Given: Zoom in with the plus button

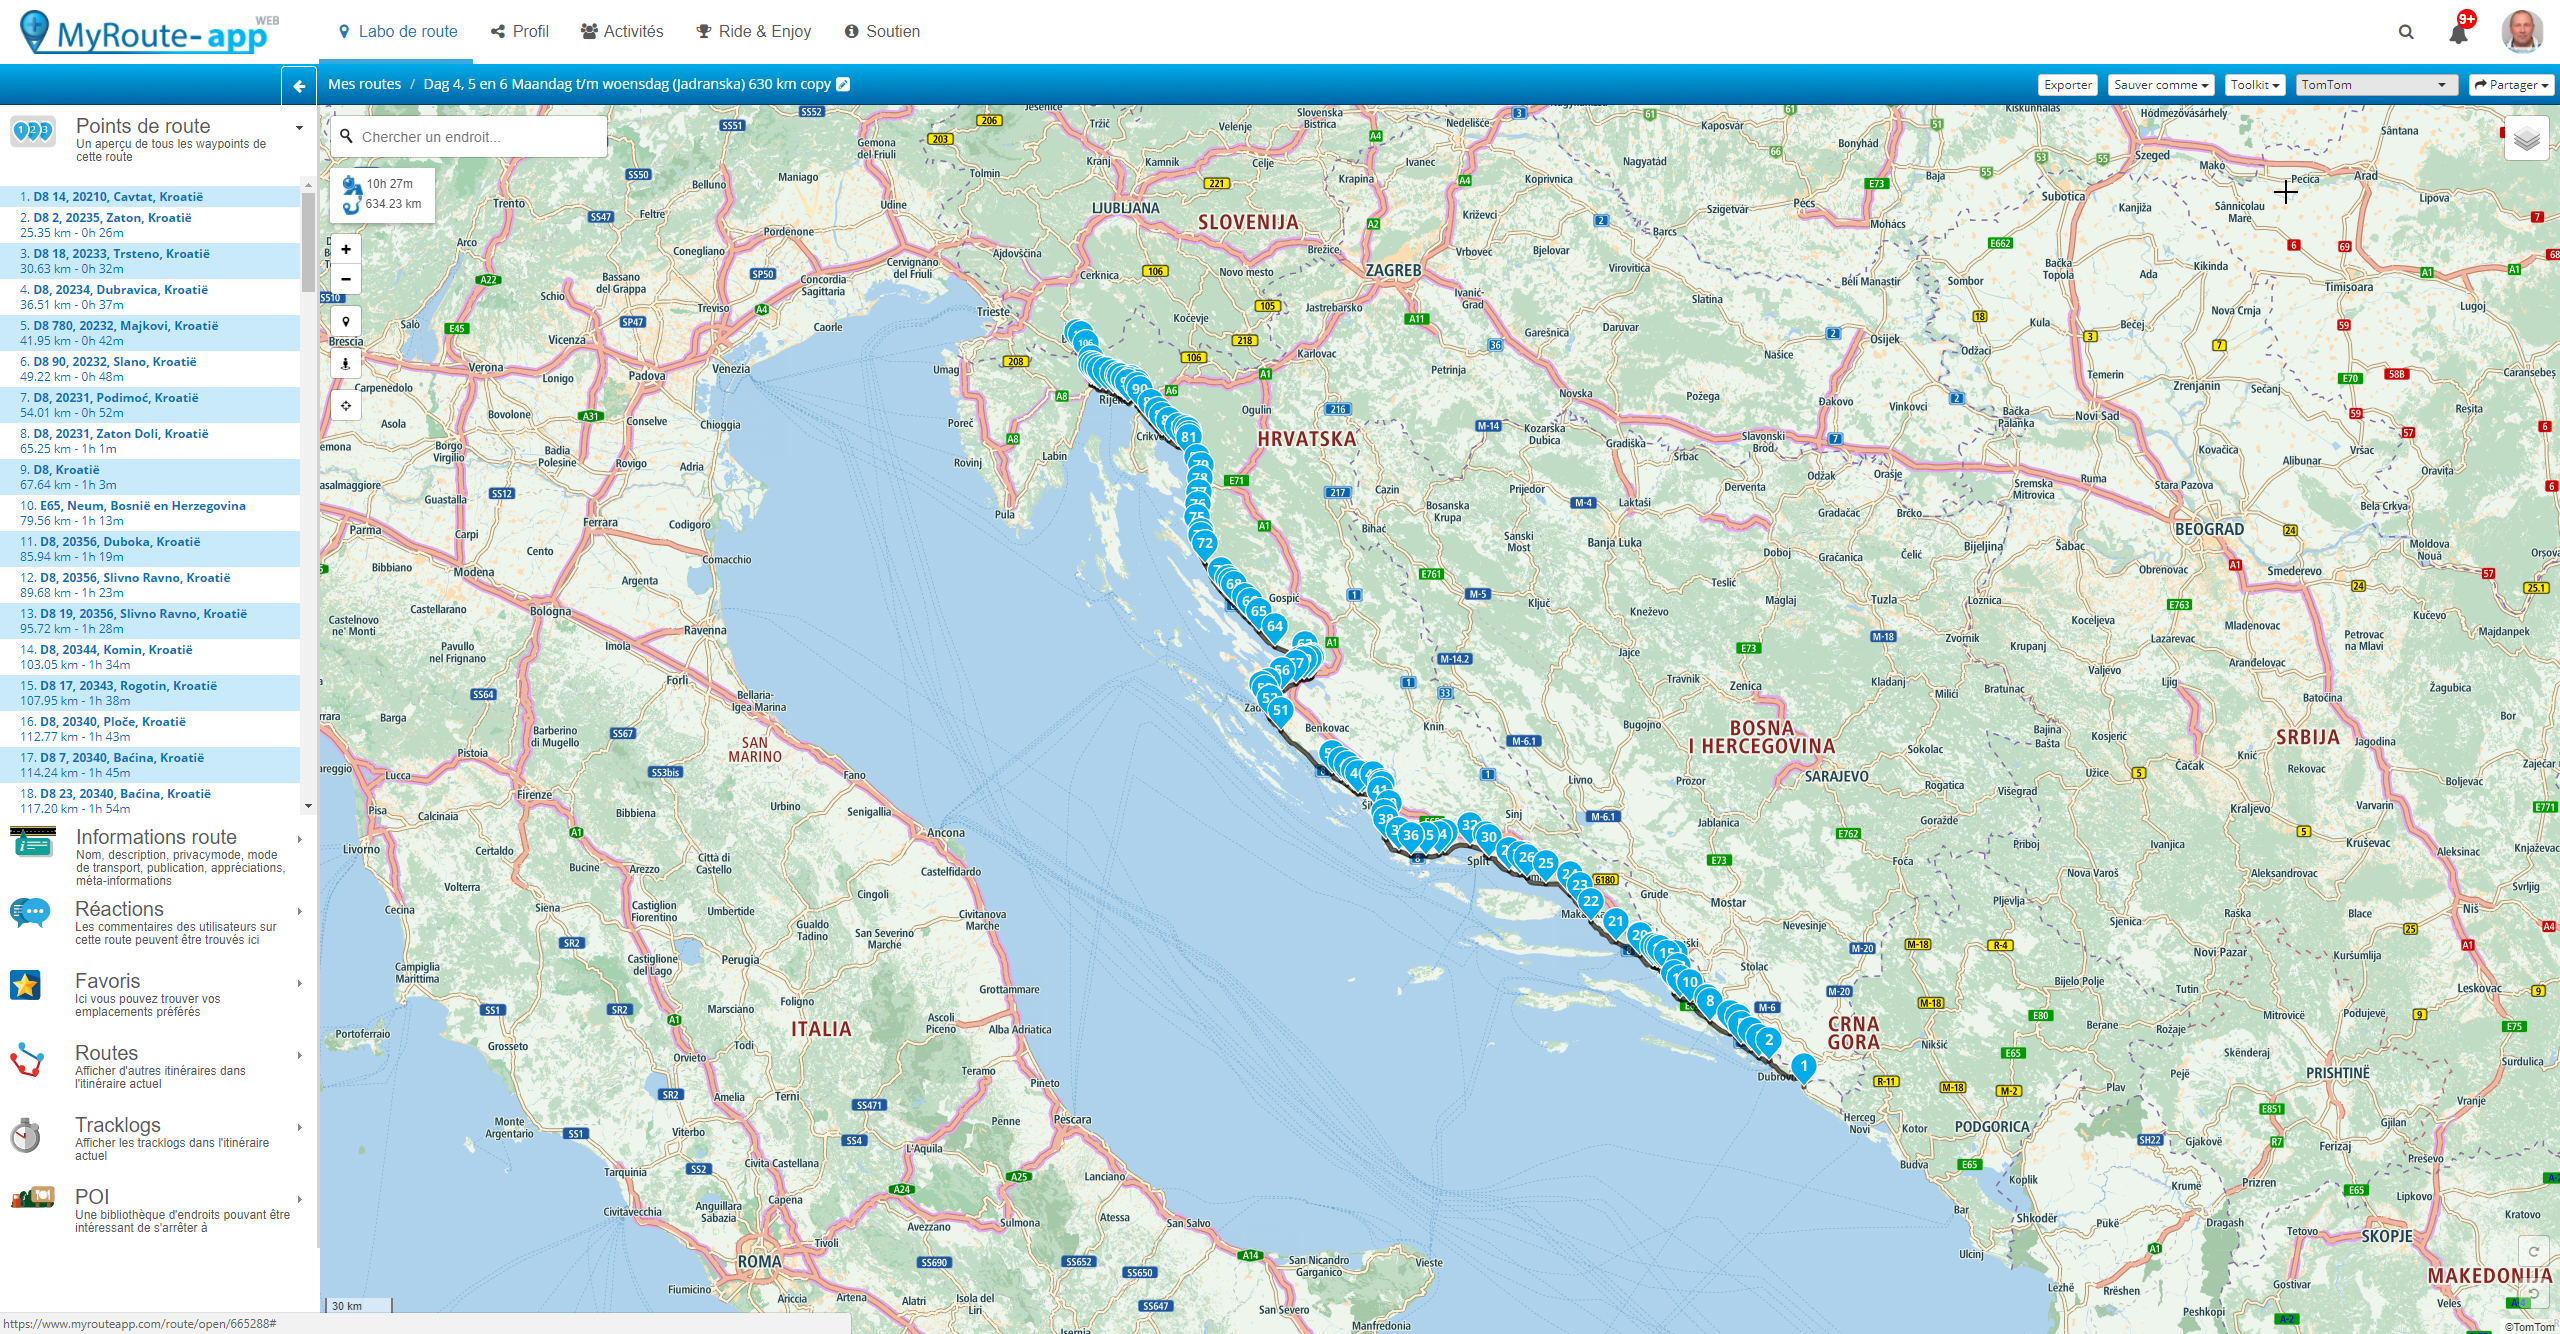Looking at the screenshot, I should point(346,249).
